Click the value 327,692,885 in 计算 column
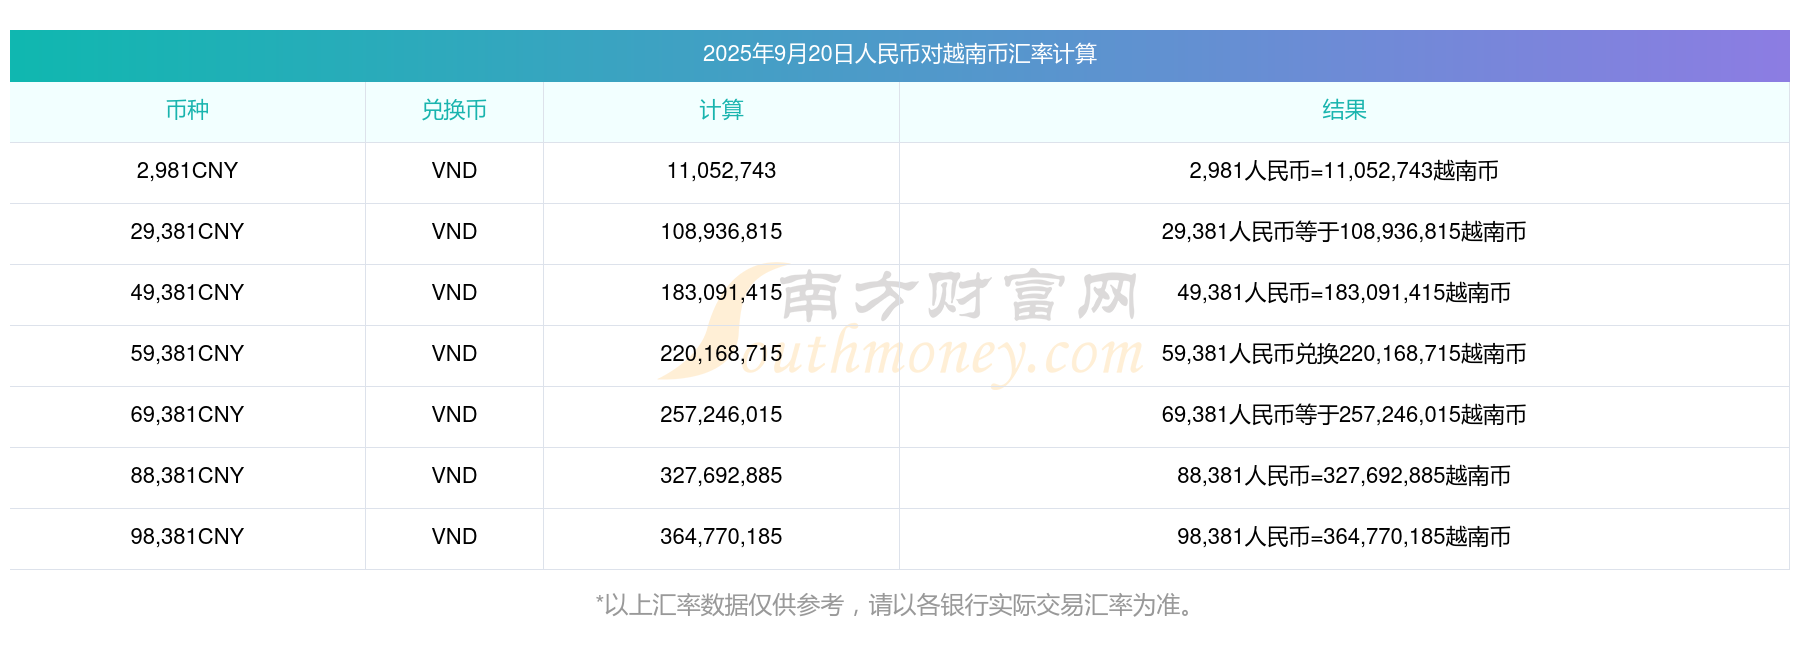This screenshot has height=650, width=1800. [721, 476]
